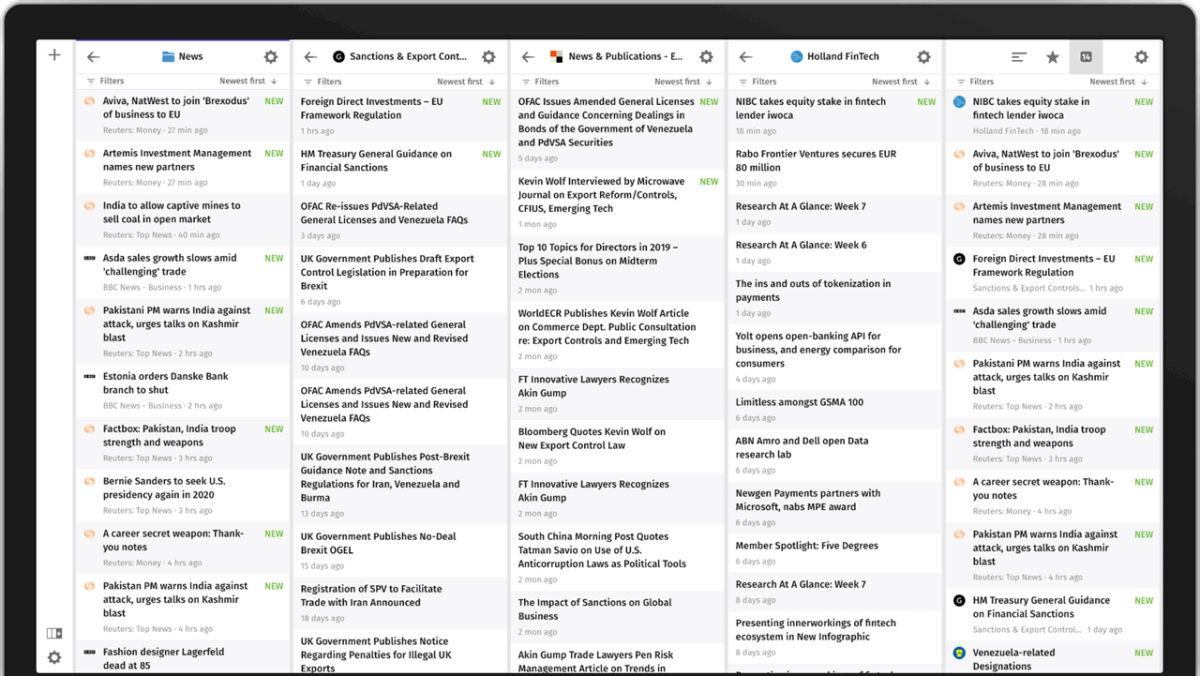The width and height of the screenshot is (1200, 676).
Task: Open the column layout icon in left sidebar
Action: click(54, 633)
